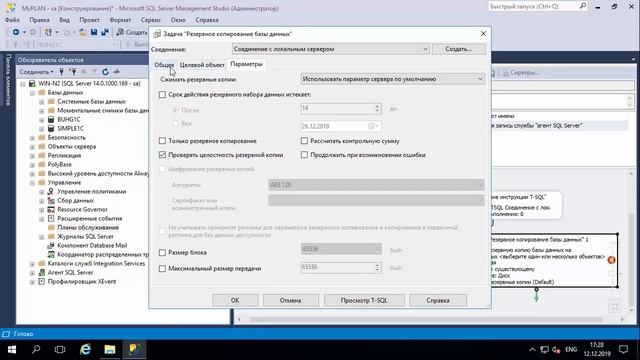Screen dimensions: 640x360
Task: Click the dialog Справка button
Action: point(438,300)
